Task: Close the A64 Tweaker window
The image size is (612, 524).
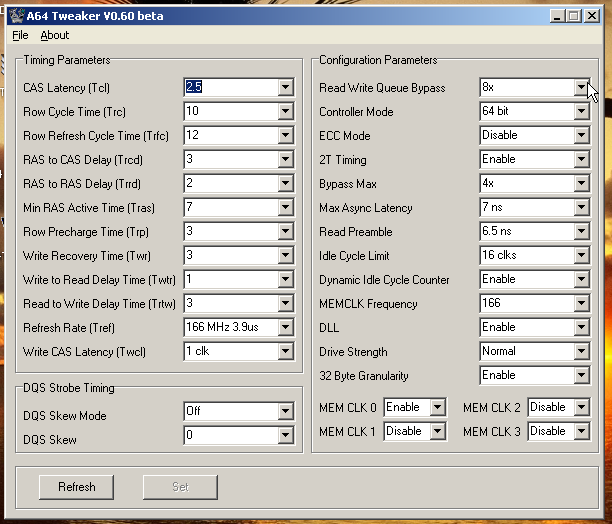Action: click(x=592, y=16)
